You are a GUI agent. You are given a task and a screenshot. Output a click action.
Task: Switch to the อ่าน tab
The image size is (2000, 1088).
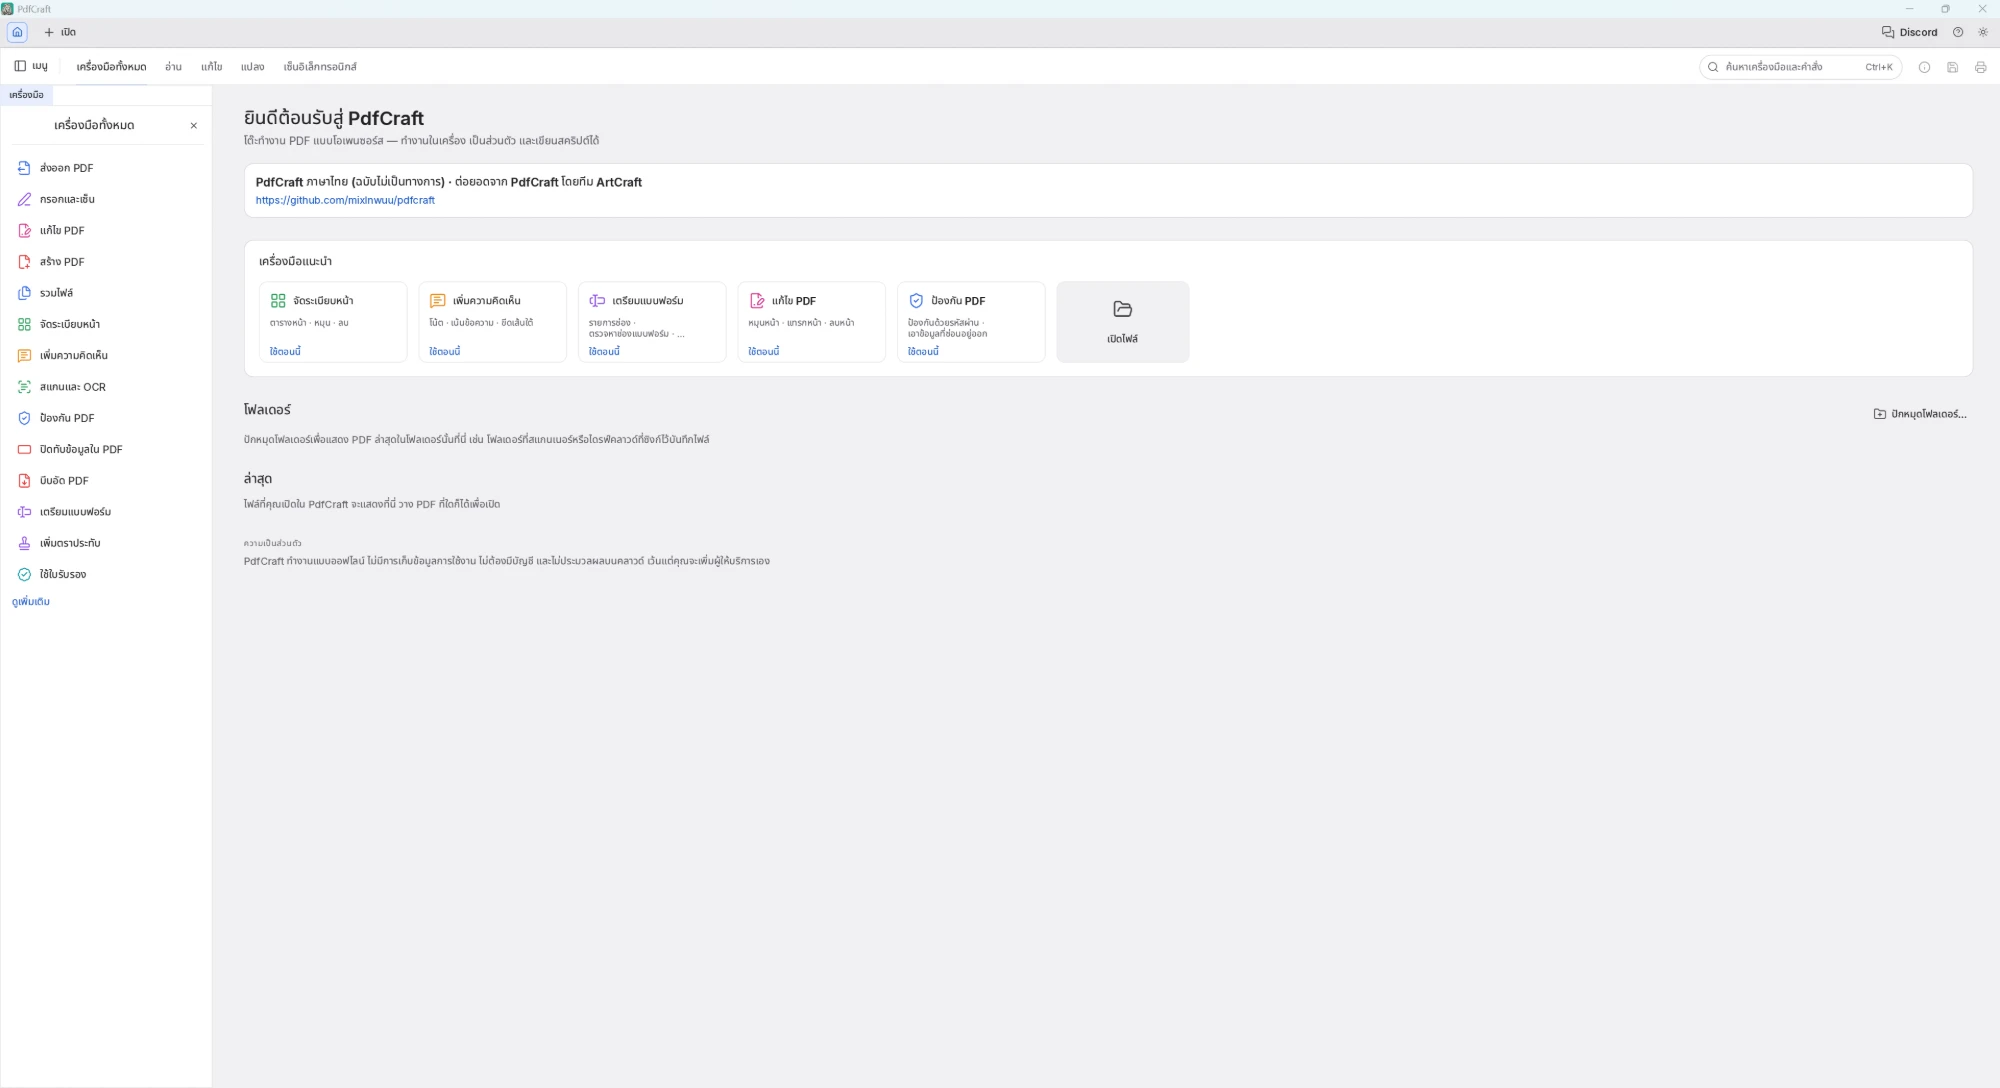tap(173, 67)
